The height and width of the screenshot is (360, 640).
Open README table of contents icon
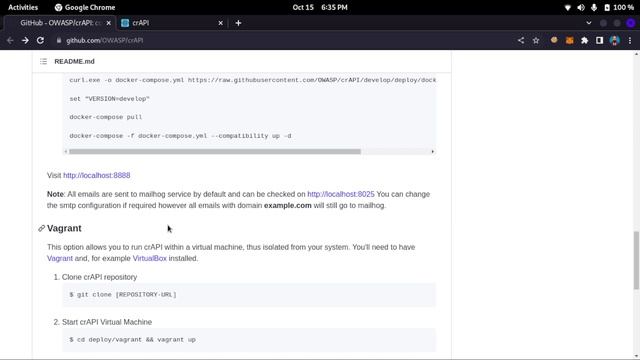[x=43, y=61]
